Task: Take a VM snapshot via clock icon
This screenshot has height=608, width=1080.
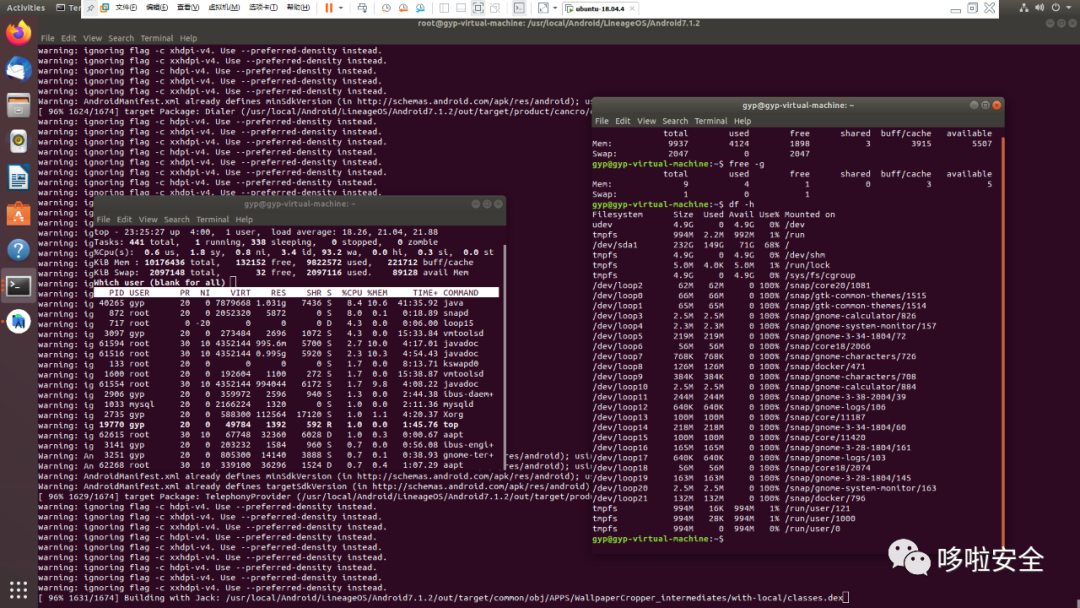Action: coord(386,8)
